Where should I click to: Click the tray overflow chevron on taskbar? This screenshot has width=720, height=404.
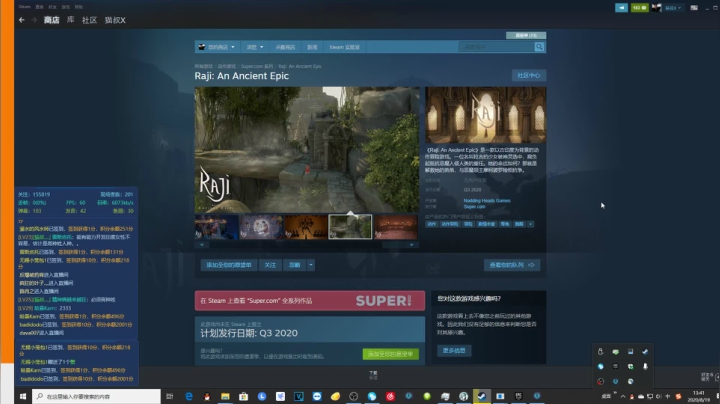coord(623,396)
